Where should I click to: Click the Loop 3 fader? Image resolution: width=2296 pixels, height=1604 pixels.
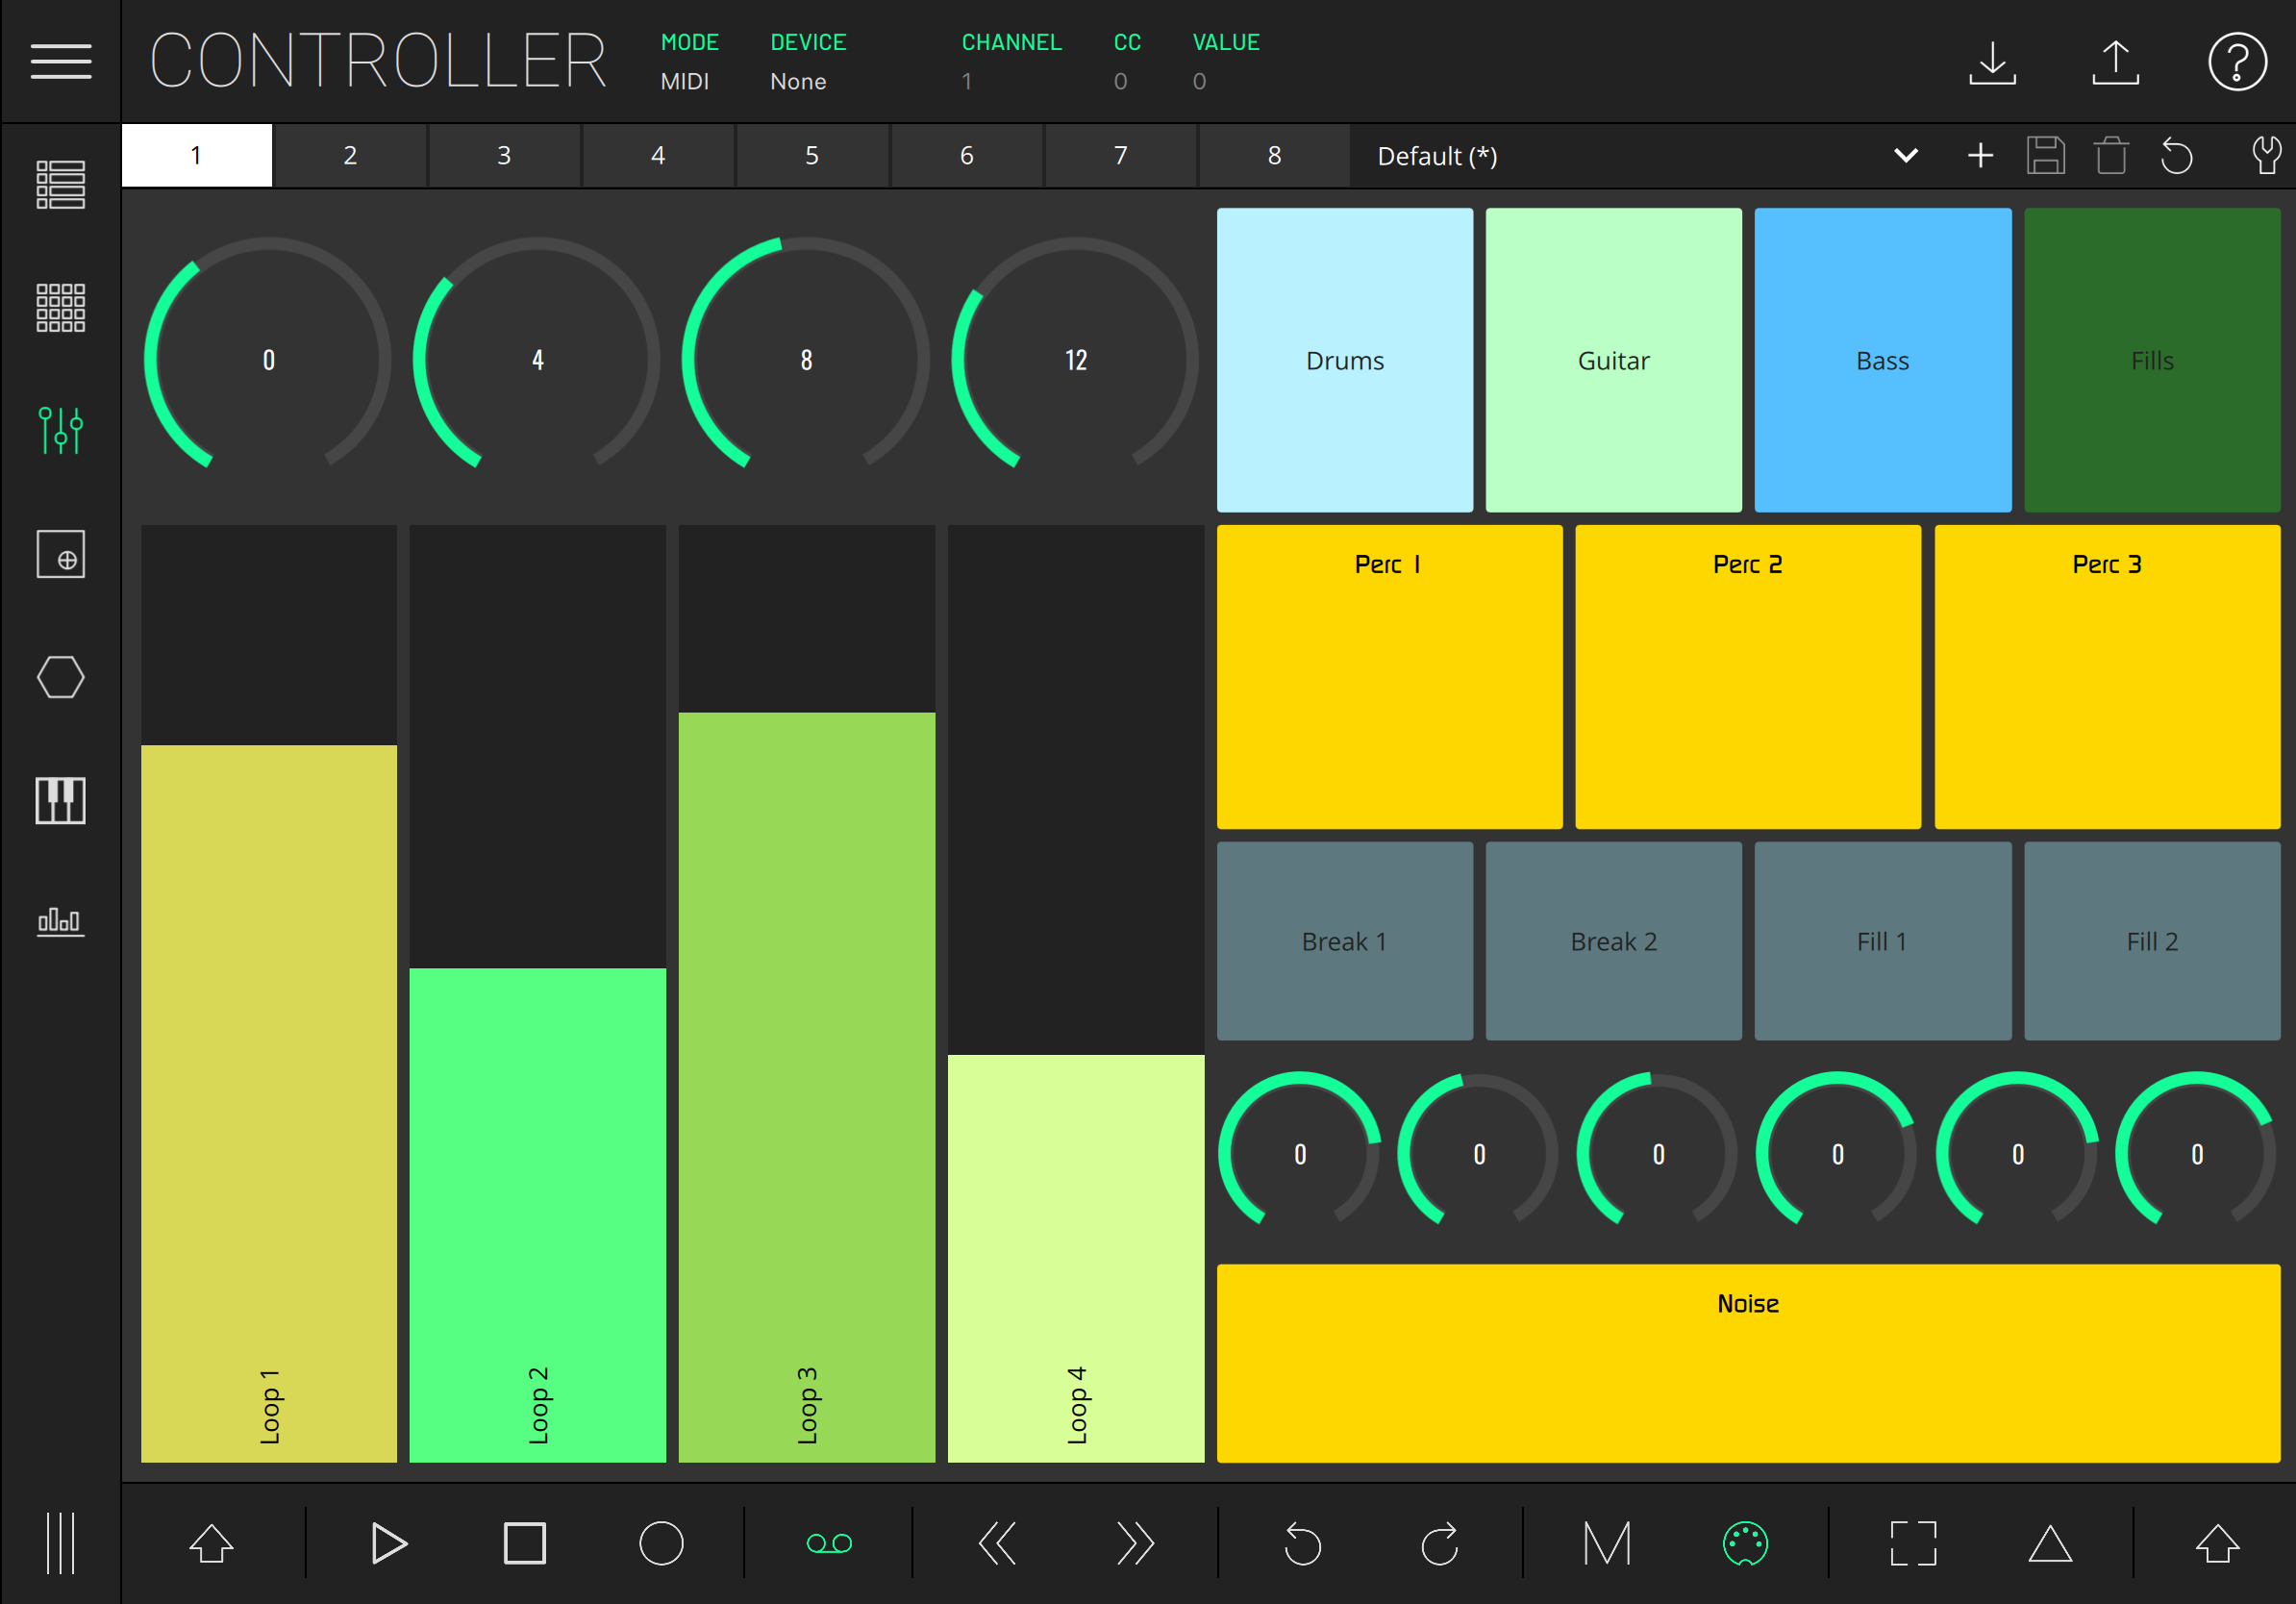(x=806, y=993)
